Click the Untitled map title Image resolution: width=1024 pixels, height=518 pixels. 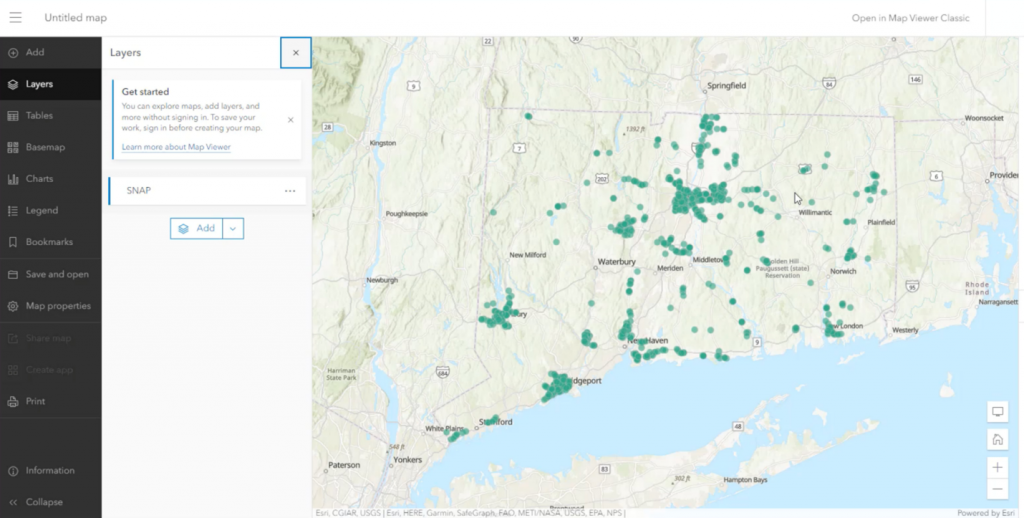click(75, 18)
